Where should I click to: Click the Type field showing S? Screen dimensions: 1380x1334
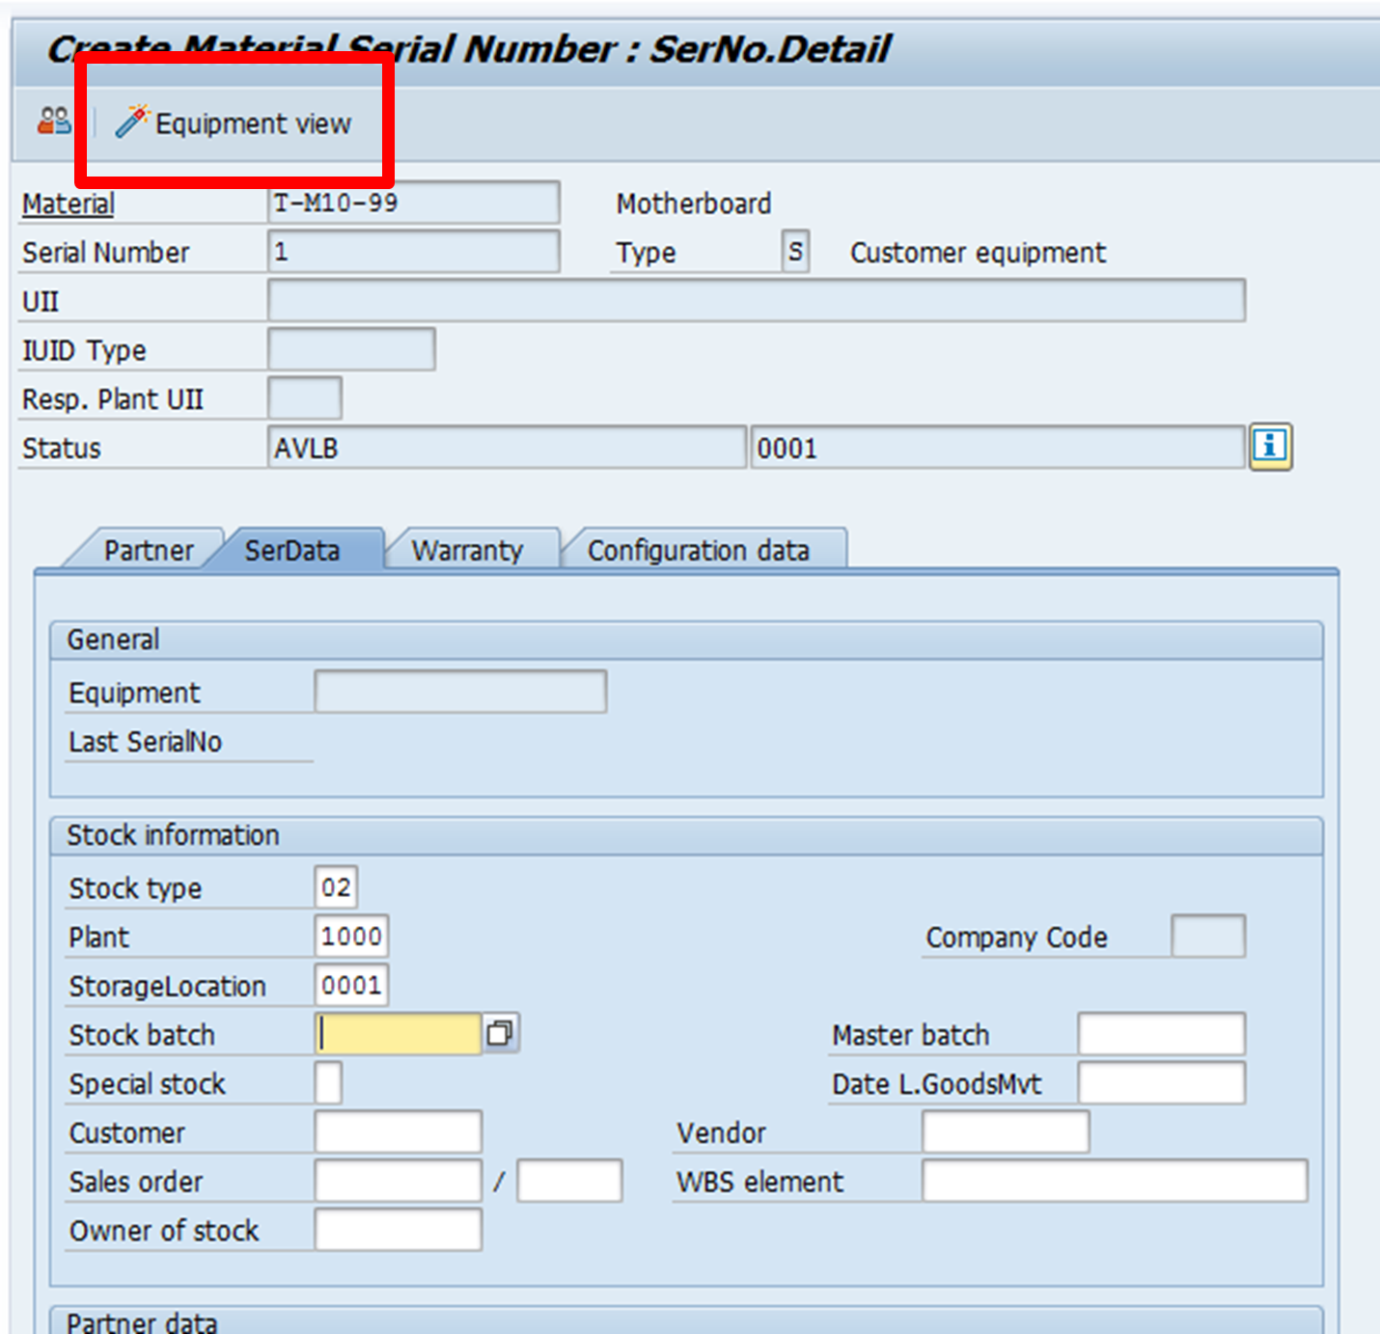coord(795,252)
